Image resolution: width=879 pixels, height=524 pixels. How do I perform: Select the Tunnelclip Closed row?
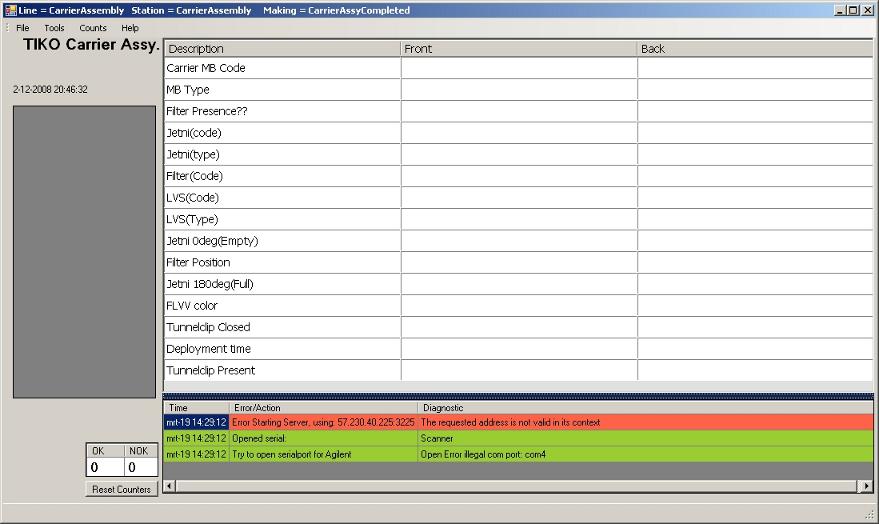coord(519,327)
